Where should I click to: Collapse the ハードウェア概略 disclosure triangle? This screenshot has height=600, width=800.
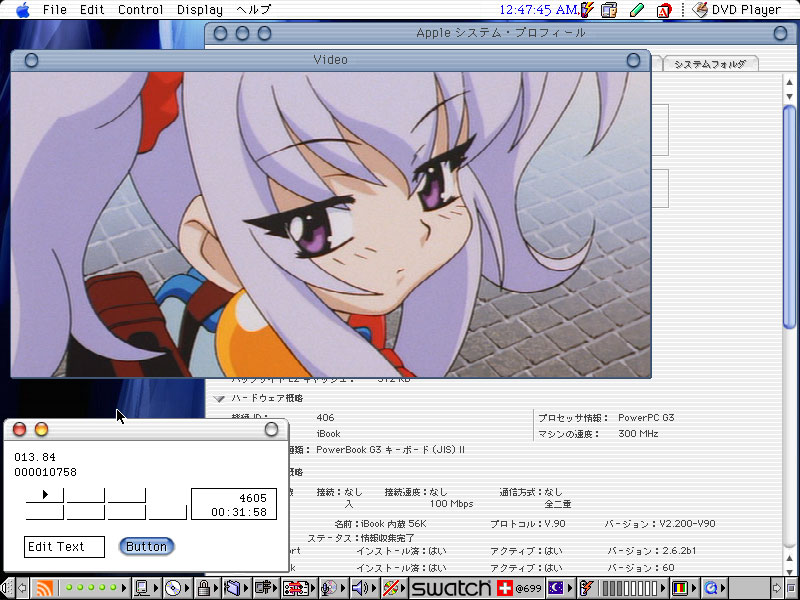(x=219, y=398)
